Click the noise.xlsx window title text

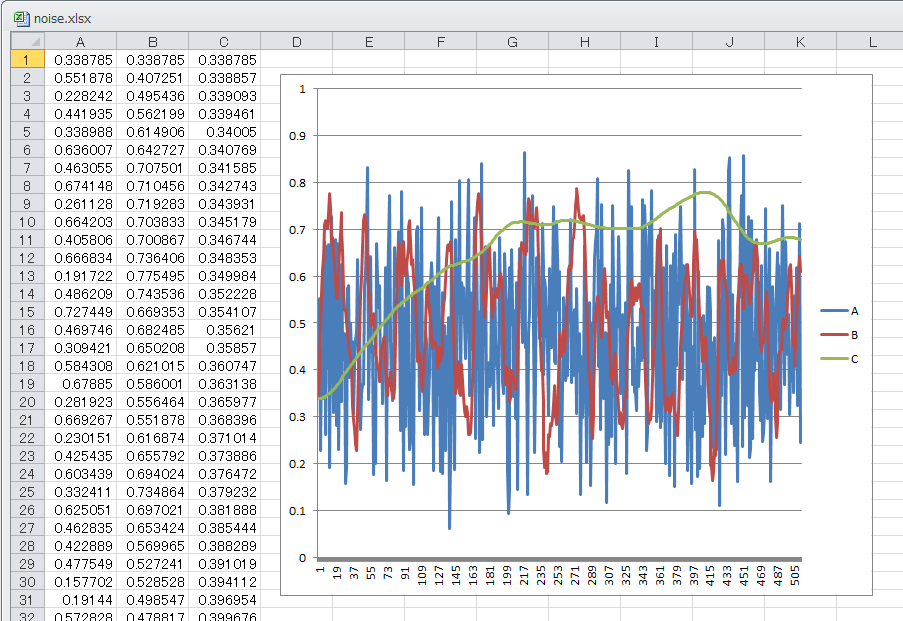tap(63, 17)
